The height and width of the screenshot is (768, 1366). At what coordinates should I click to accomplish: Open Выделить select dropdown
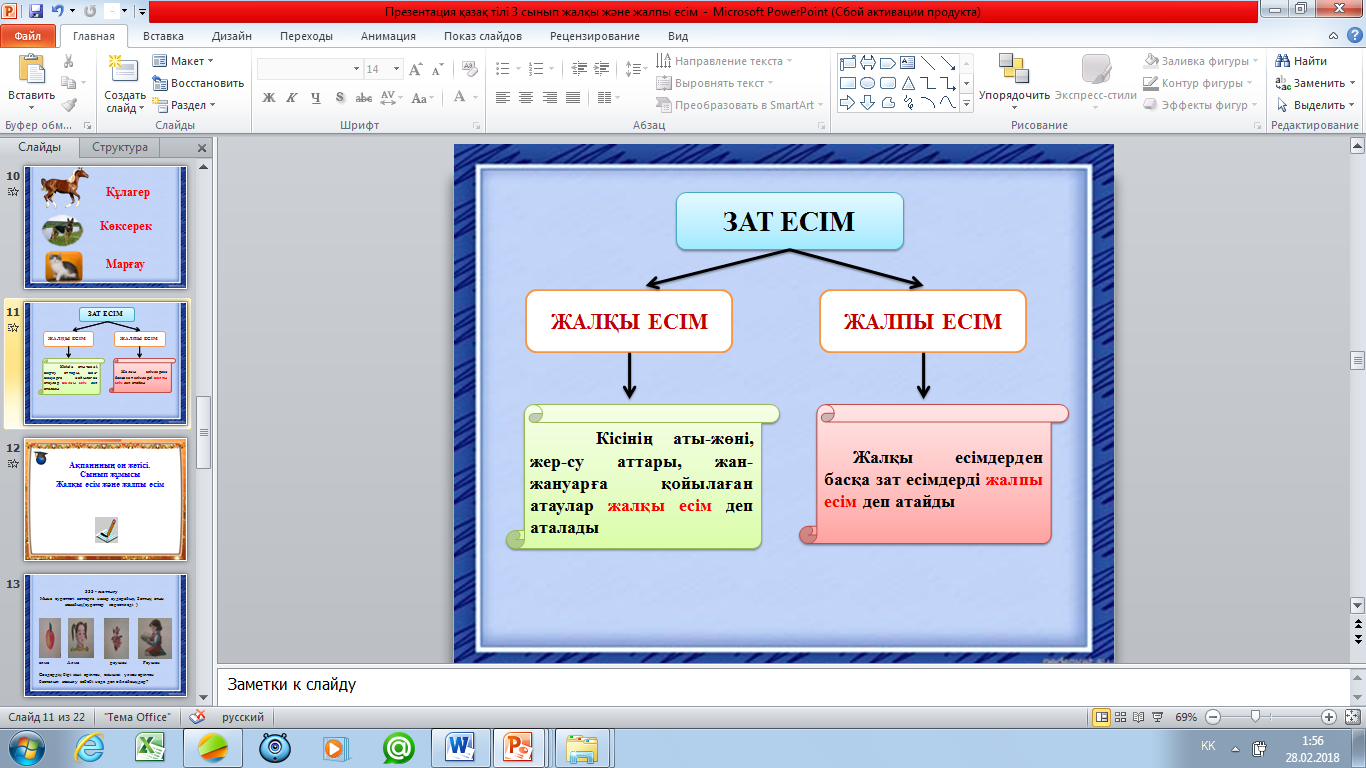coord(1318,105)
